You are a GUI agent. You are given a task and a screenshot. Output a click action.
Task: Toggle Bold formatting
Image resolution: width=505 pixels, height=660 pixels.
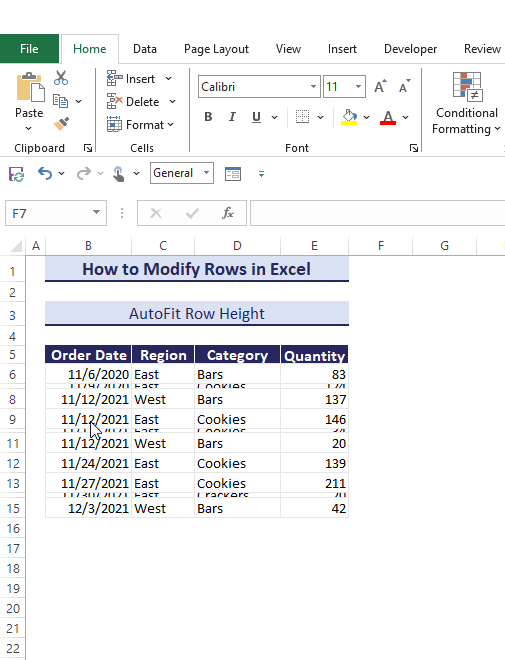[x=208, y=117]
